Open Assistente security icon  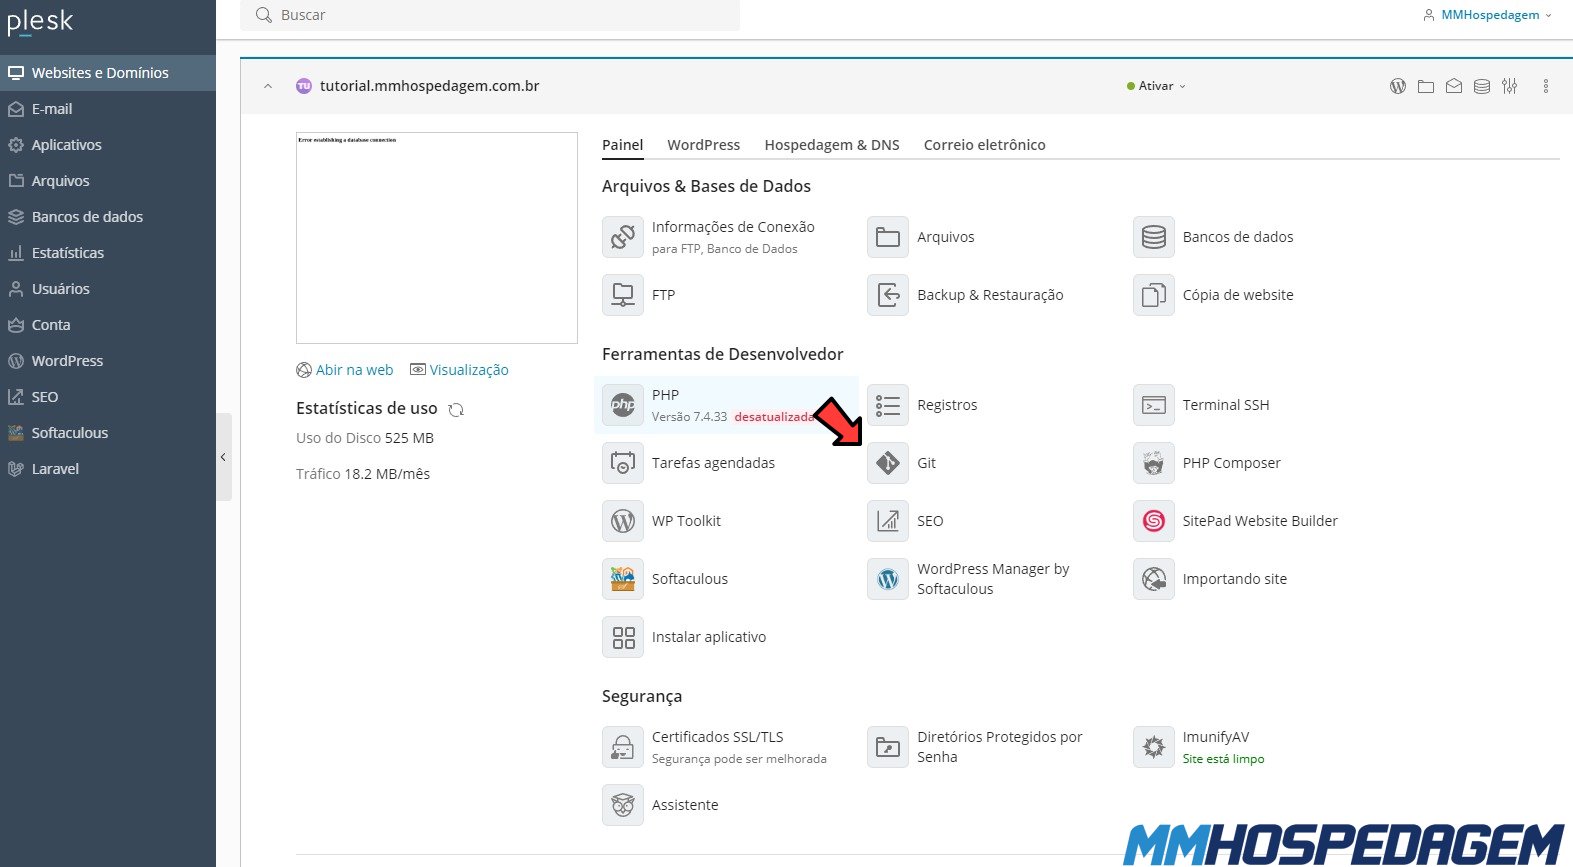click(623, 805)
